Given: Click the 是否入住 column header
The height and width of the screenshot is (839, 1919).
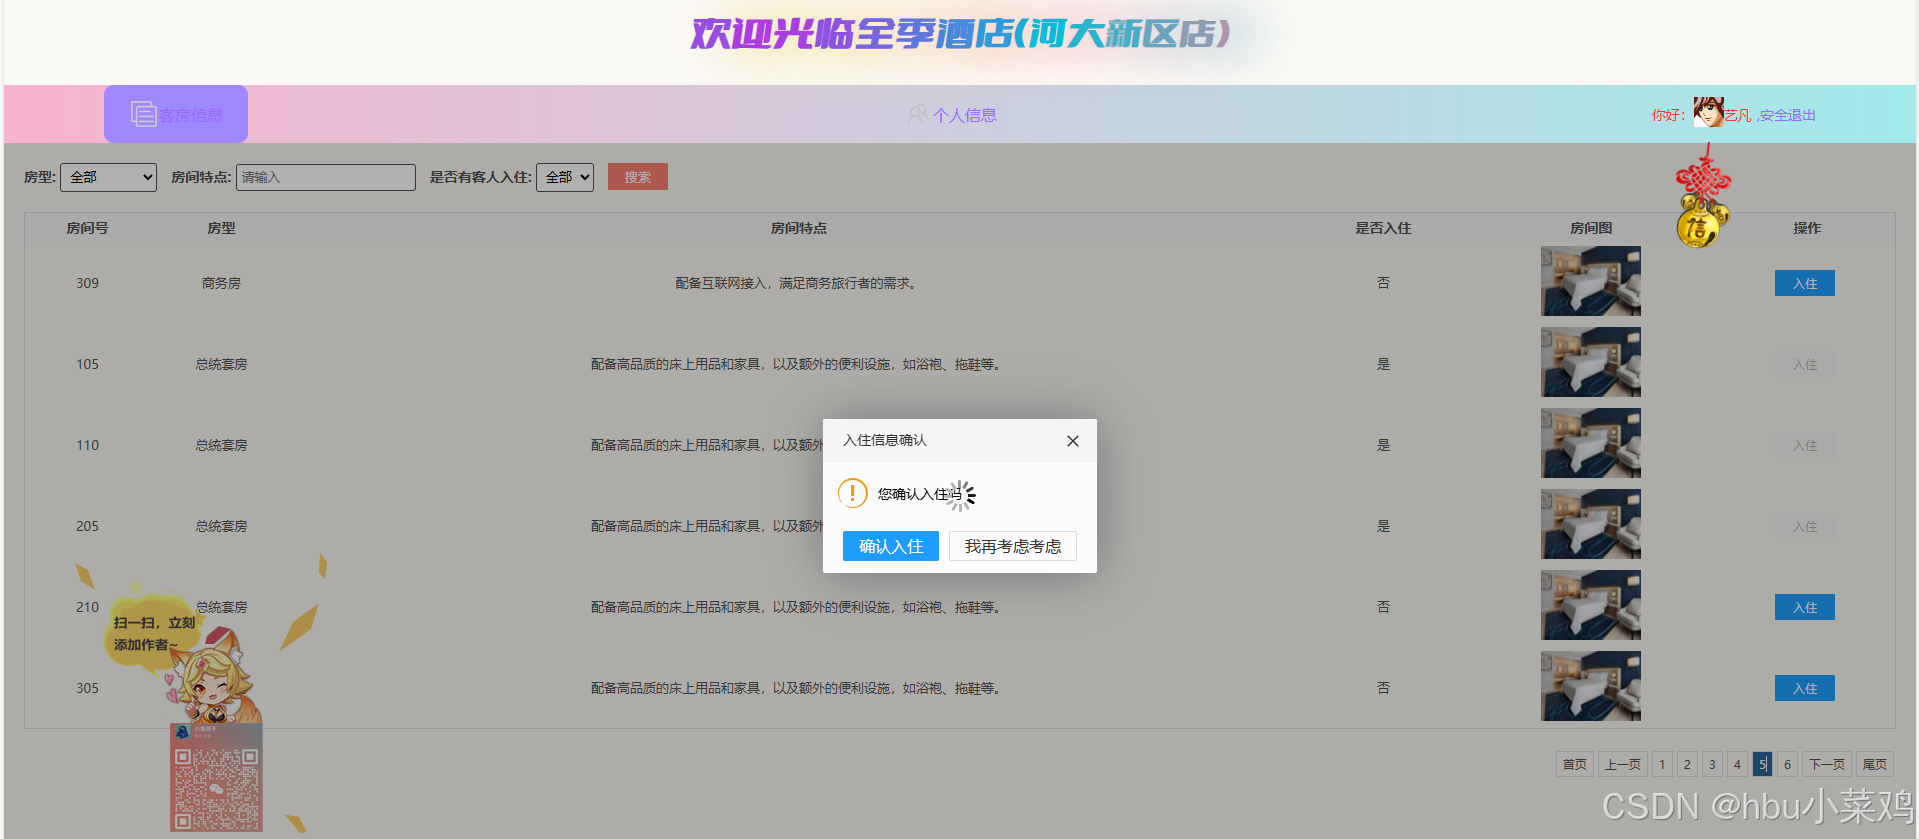Looking at the screenshot, I should (1383, 228).
